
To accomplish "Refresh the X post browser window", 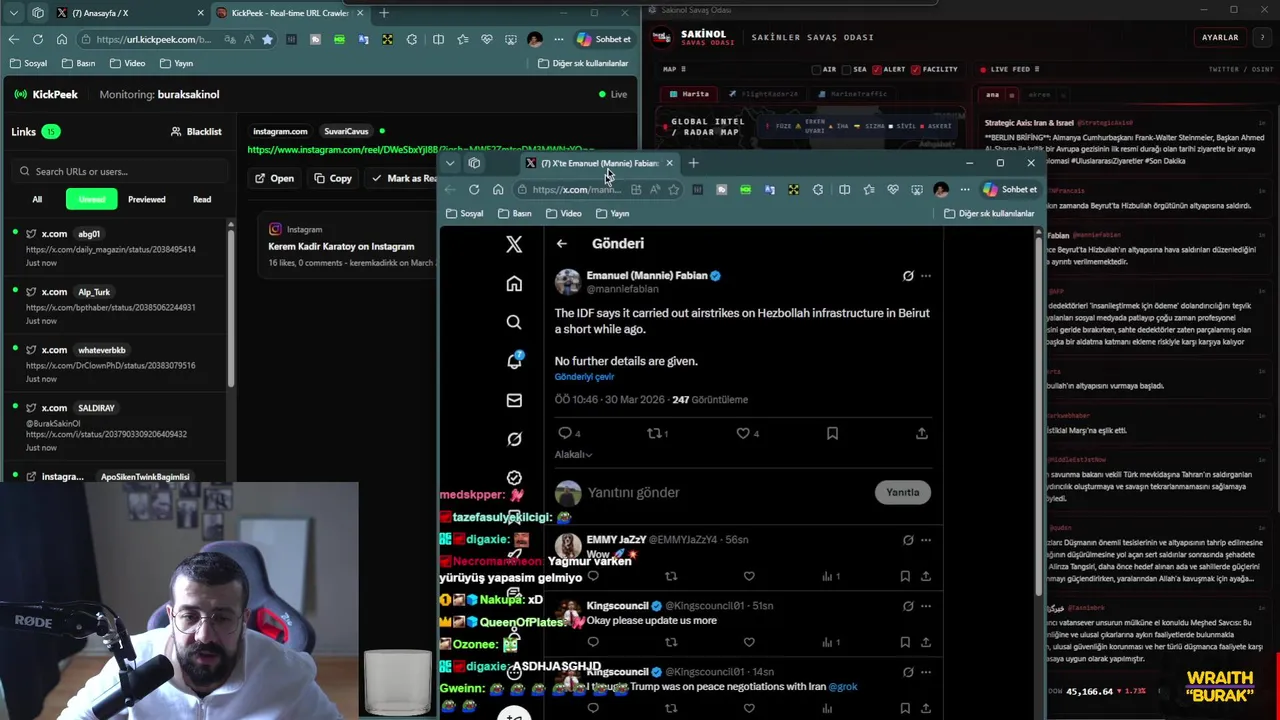I will 474,190.
